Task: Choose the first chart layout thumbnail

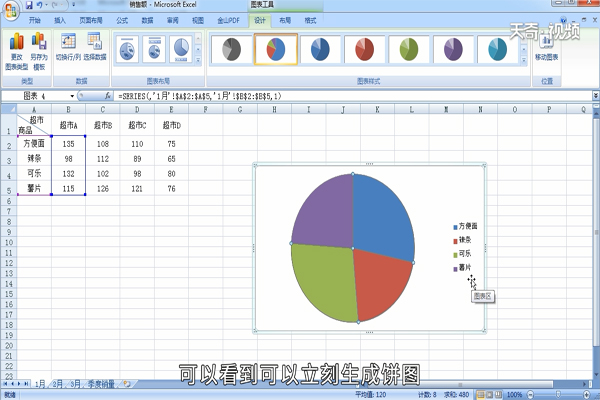Action: 127,49
